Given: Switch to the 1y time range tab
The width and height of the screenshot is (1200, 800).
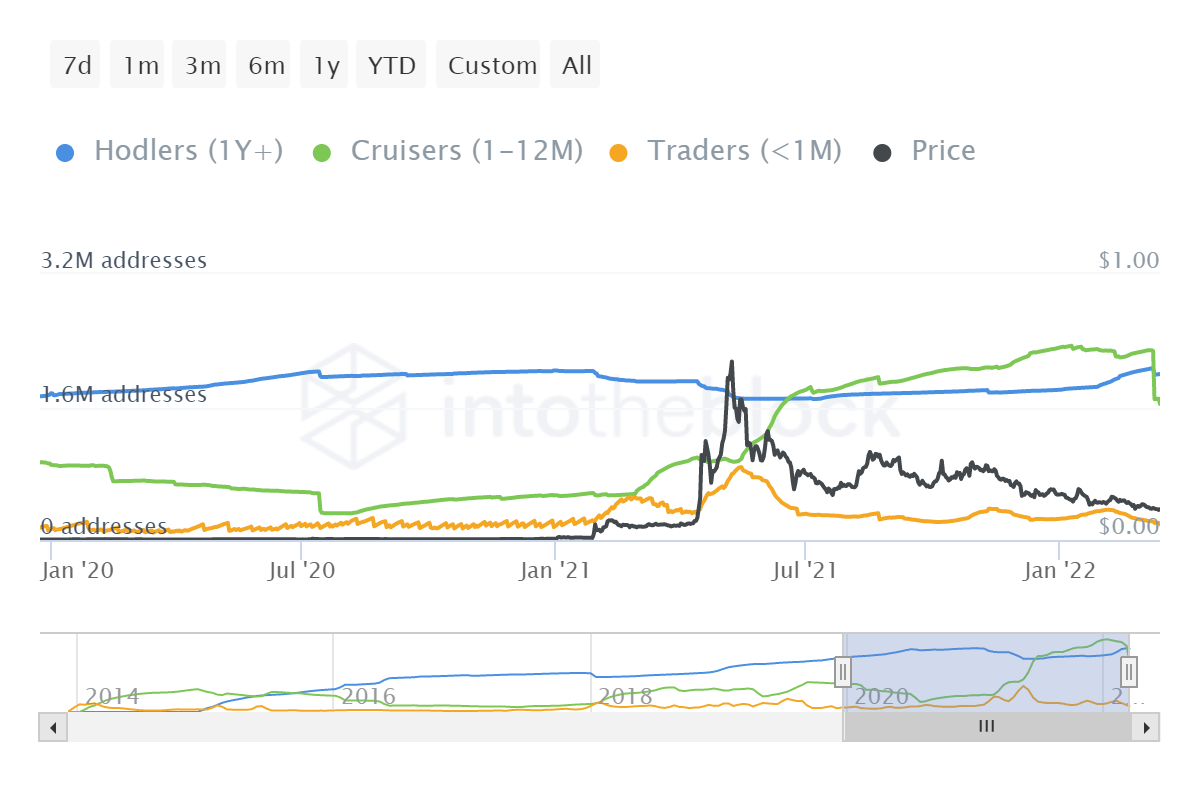Looking at the screenshot, I should pyautogui.click(x=323, y=64).
